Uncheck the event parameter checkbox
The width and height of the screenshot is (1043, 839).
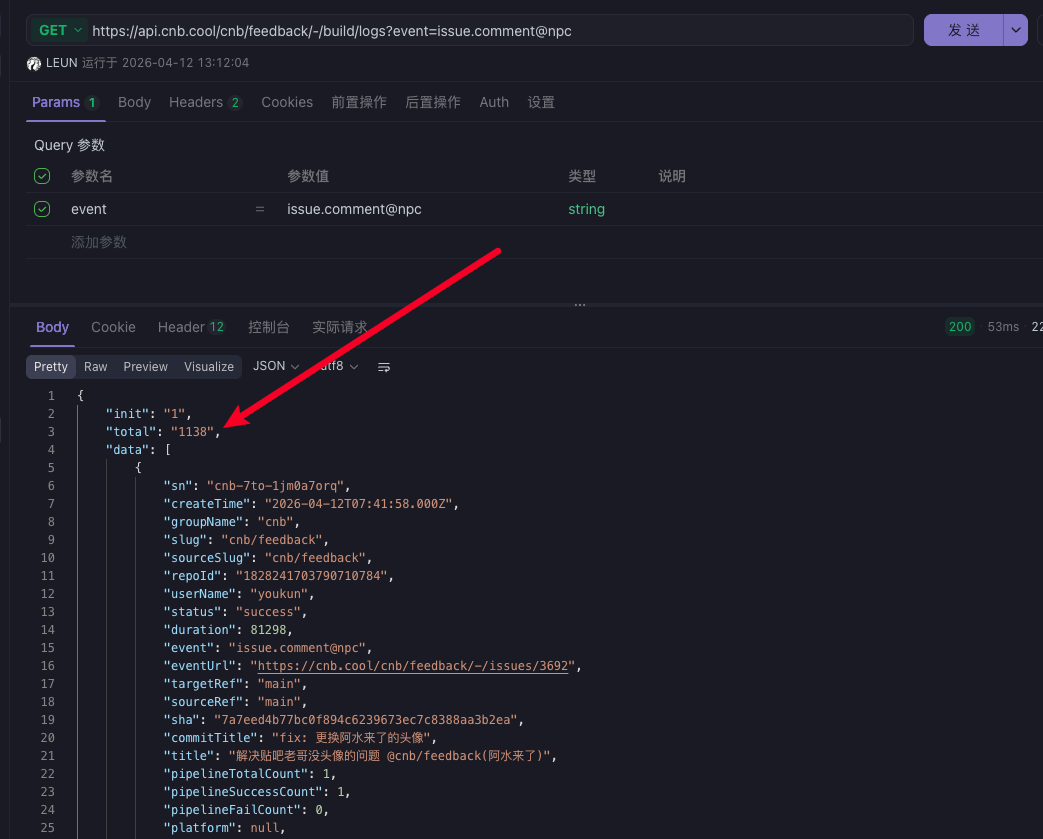point(42,209)
